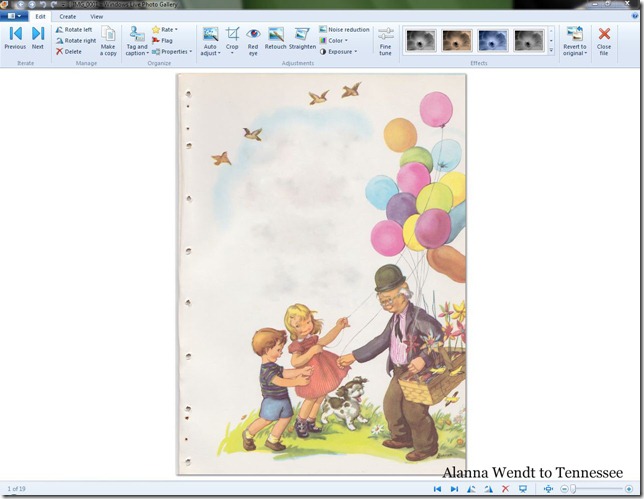Open Revert to original dropdown

pyautogui.click(x=575, y=41)
